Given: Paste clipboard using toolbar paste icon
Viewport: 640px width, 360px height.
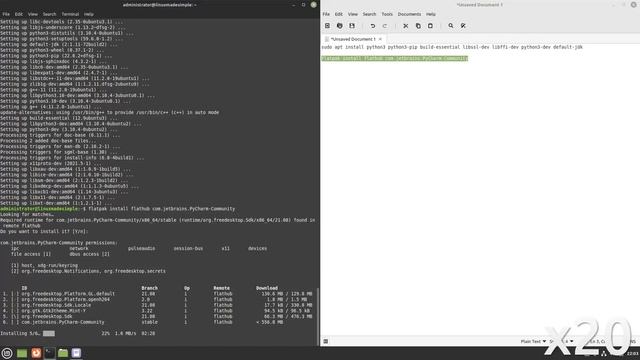Looking at the screenshot, I should click(x=430, y=26).
